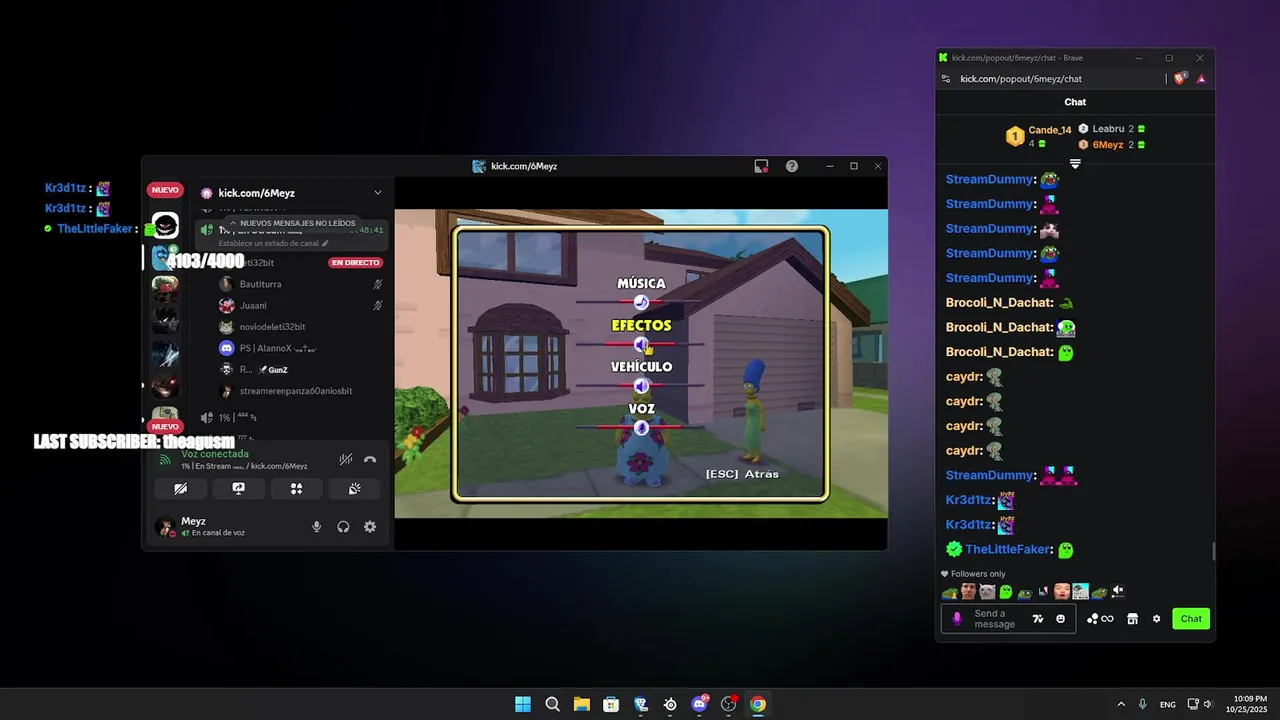Open File Explorer from taskbar
1280x720 pixels.
[x=581, y=704]
